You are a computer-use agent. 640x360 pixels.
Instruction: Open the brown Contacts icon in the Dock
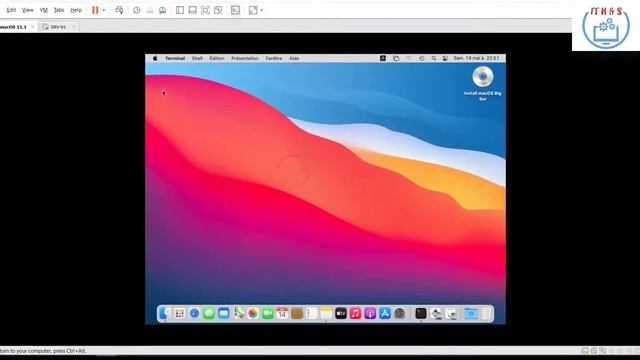(297, 313)
